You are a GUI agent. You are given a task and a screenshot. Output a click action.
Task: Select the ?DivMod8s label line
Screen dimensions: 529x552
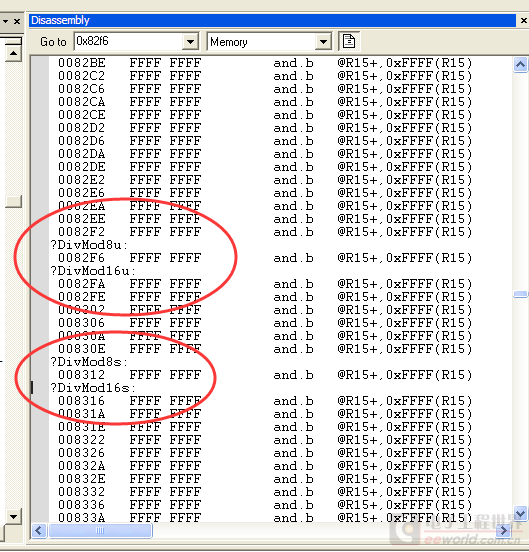tap(89, 362)
